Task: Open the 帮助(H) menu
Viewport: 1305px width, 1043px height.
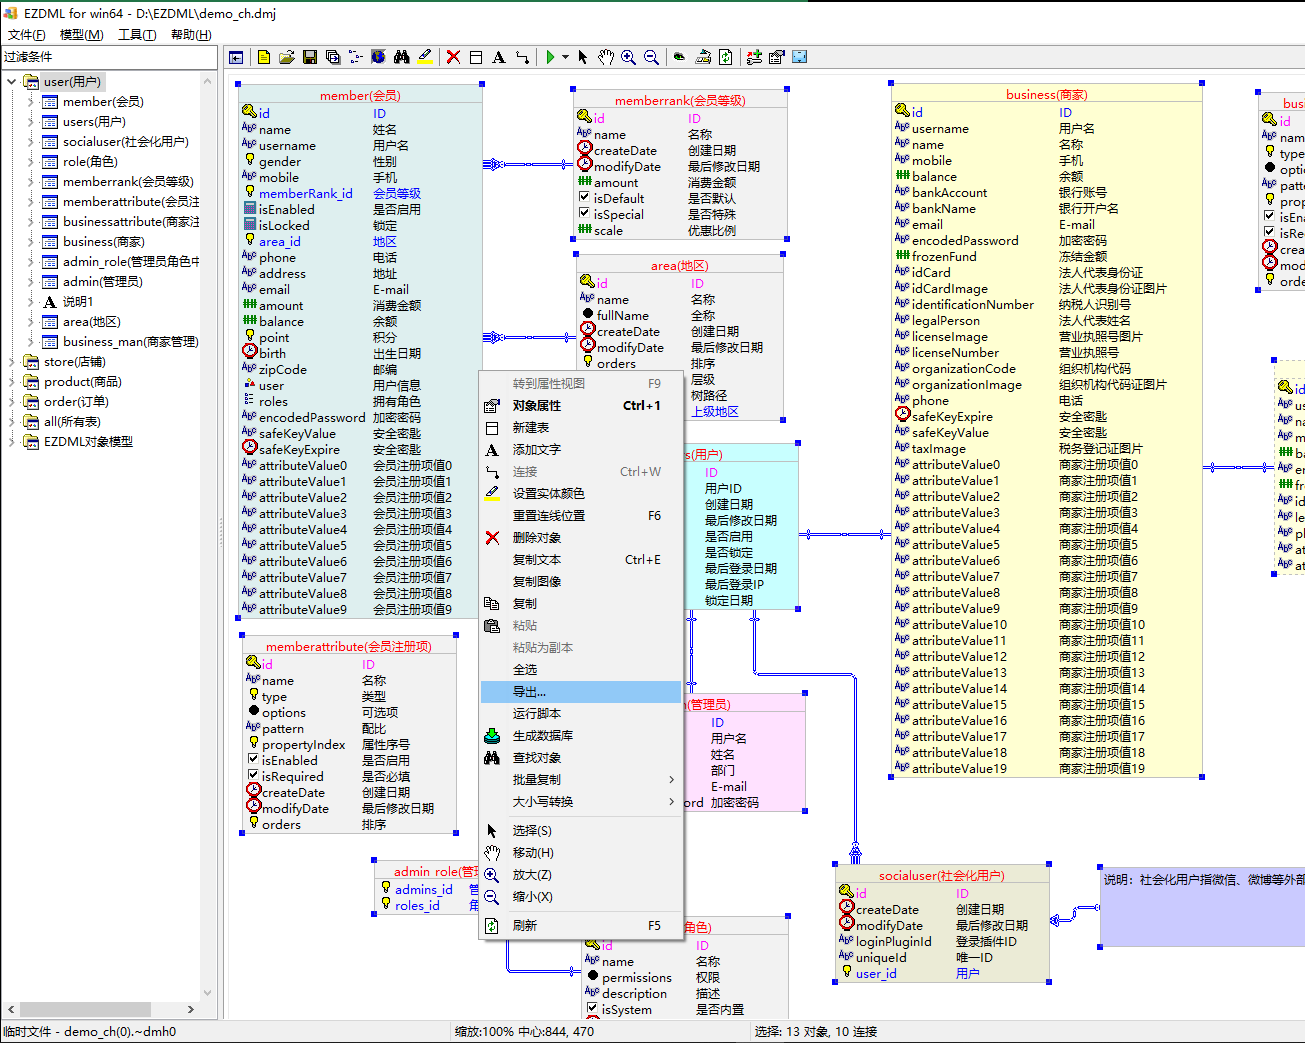Action: [191, 35]
